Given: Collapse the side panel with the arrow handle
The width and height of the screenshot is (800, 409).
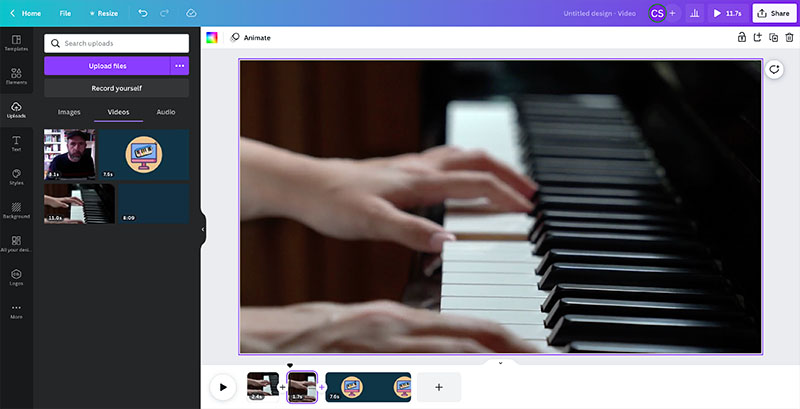Looking at the screenshot, I should point(203,229).
